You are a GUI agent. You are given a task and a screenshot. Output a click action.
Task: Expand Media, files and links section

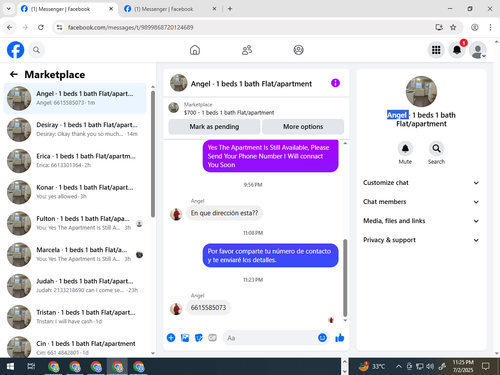coord(421,221)
